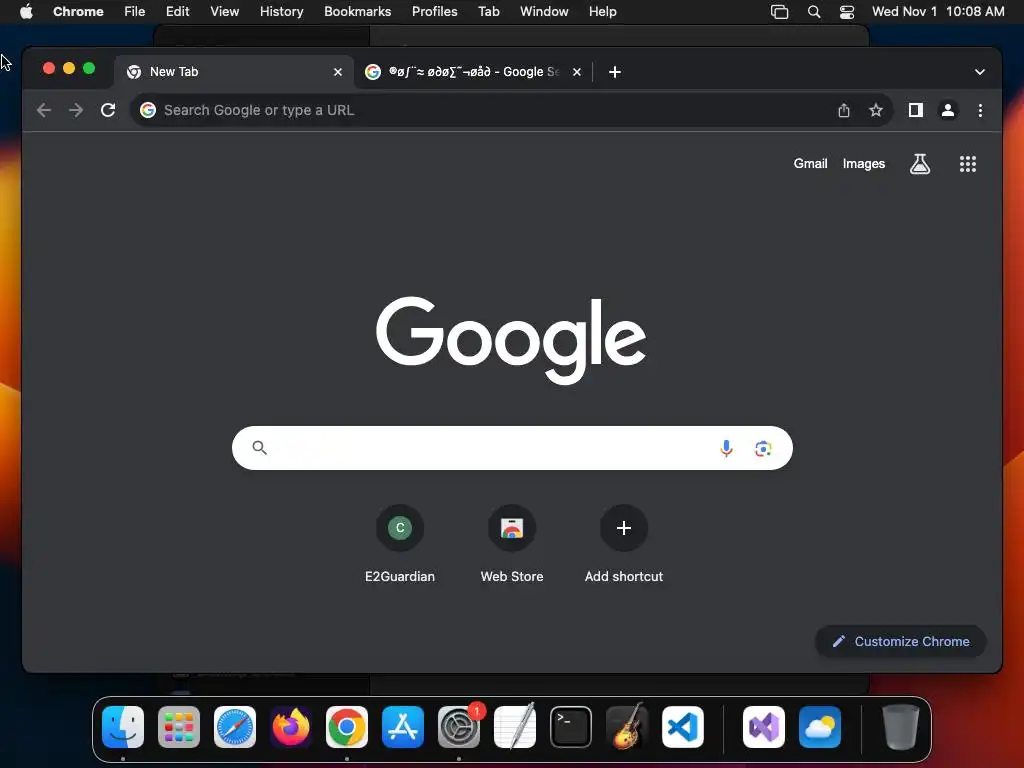This screenshot has height=768, width=1024.
Task: Open the Apple menu
Action: [26, 11]
